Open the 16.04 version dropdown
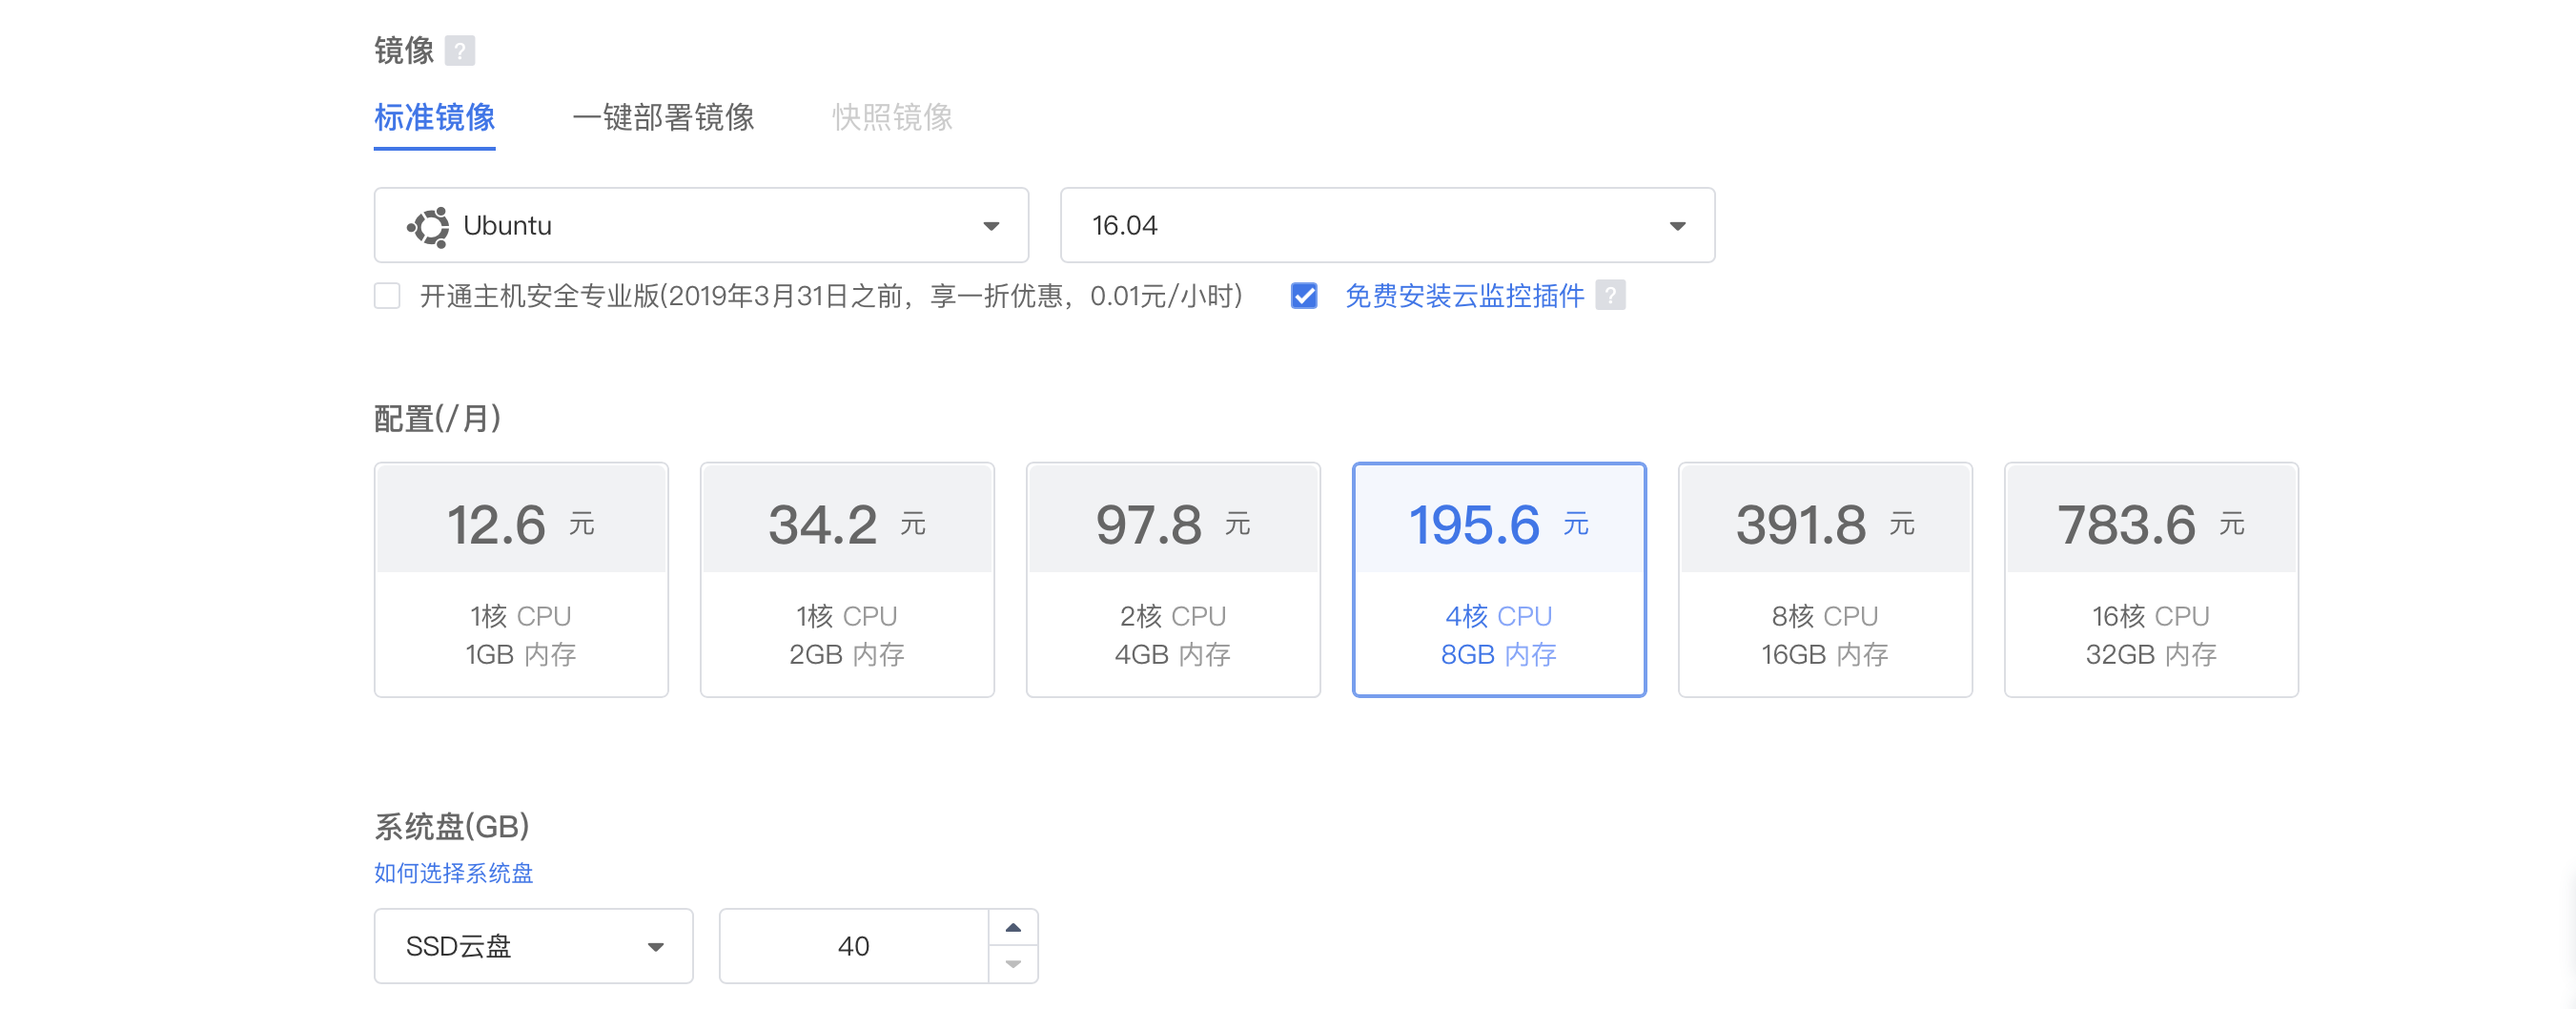The width and height of the screenshot is (2576, 1009). pos(1387,225)
